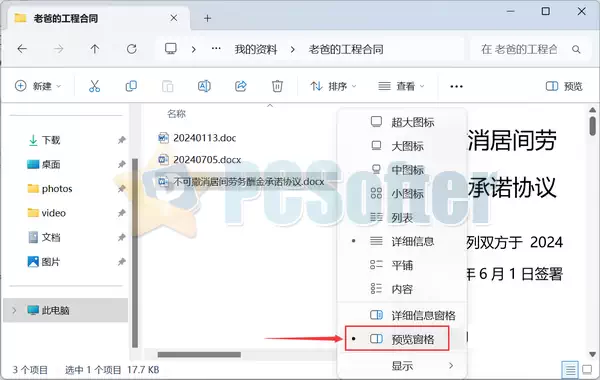Unpin 桌面 with its pin icon
The width and height of the screenshot is (600, 380).
click(121, 165)
